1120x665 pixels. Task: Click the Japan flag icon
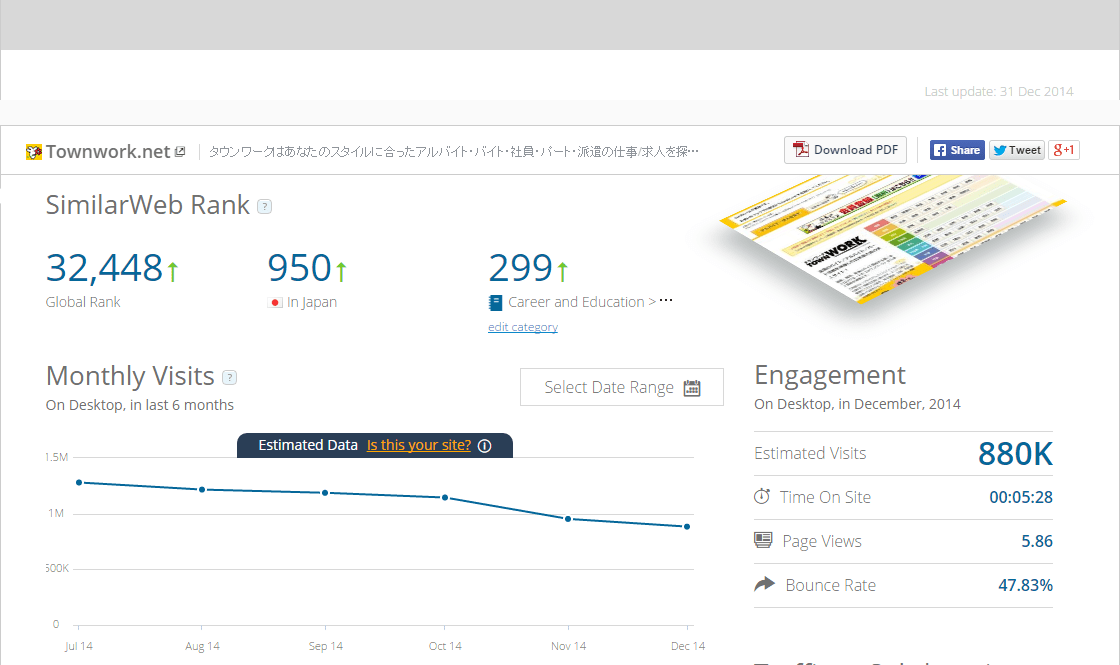click(275, 303)
